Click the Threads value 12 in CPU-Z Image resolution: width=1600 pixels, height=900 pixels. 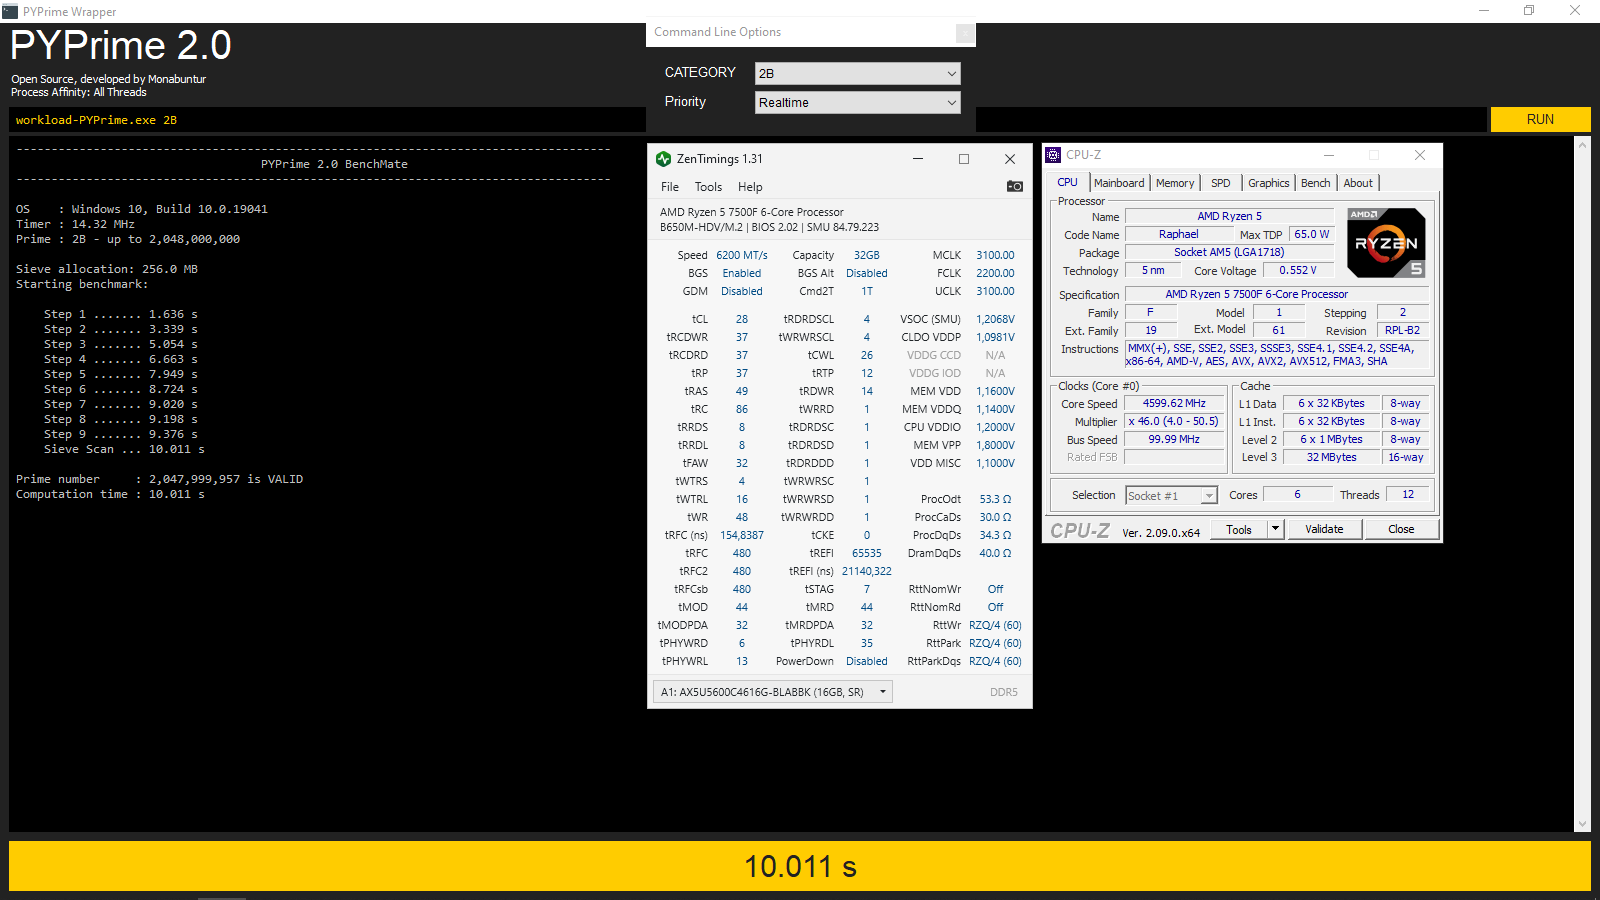(1408, 494)
